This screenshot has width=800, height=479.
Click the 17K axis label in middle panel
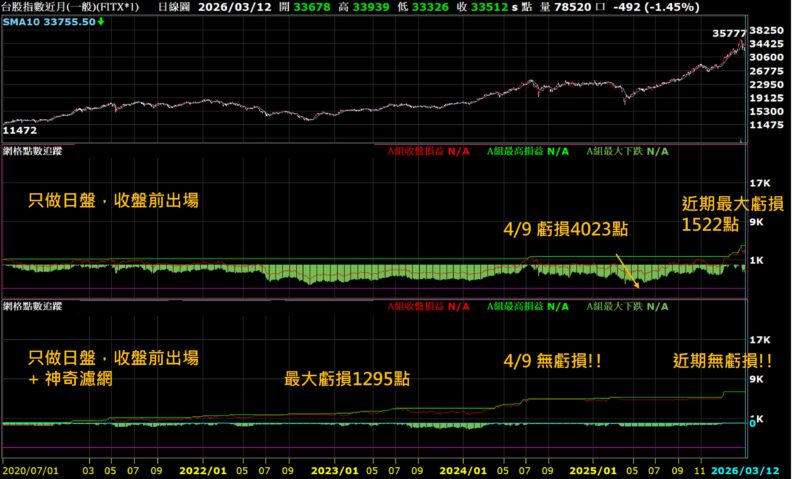point(760,183)
